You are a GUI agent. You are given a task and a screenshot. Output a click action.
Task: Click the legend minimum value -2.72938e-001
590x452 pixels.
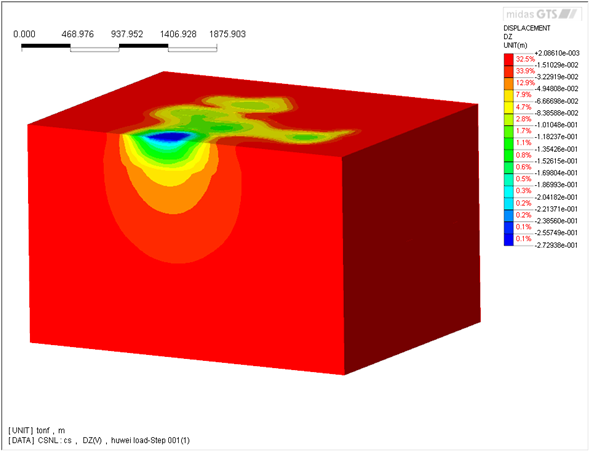click(557, 245)
